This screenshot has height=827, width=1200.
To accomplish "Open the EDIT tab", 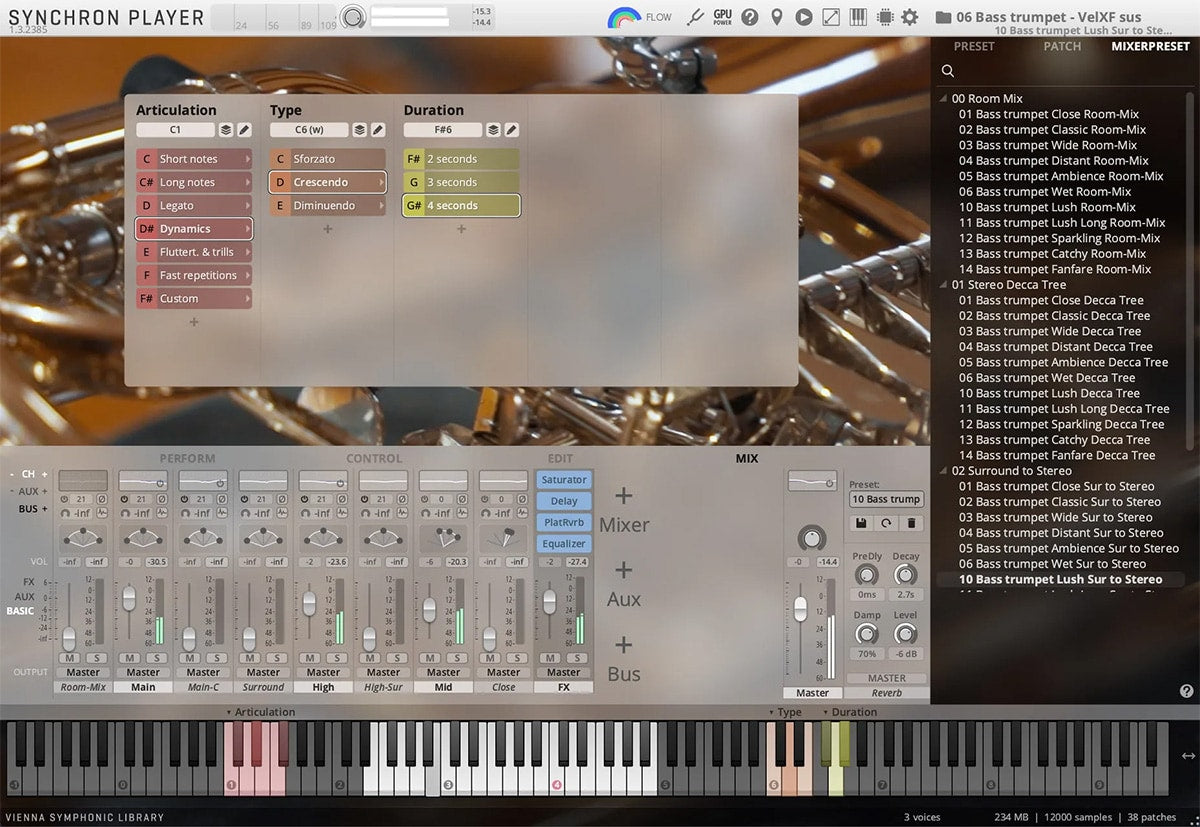I will pyautogui.click(x=560, y=459).
